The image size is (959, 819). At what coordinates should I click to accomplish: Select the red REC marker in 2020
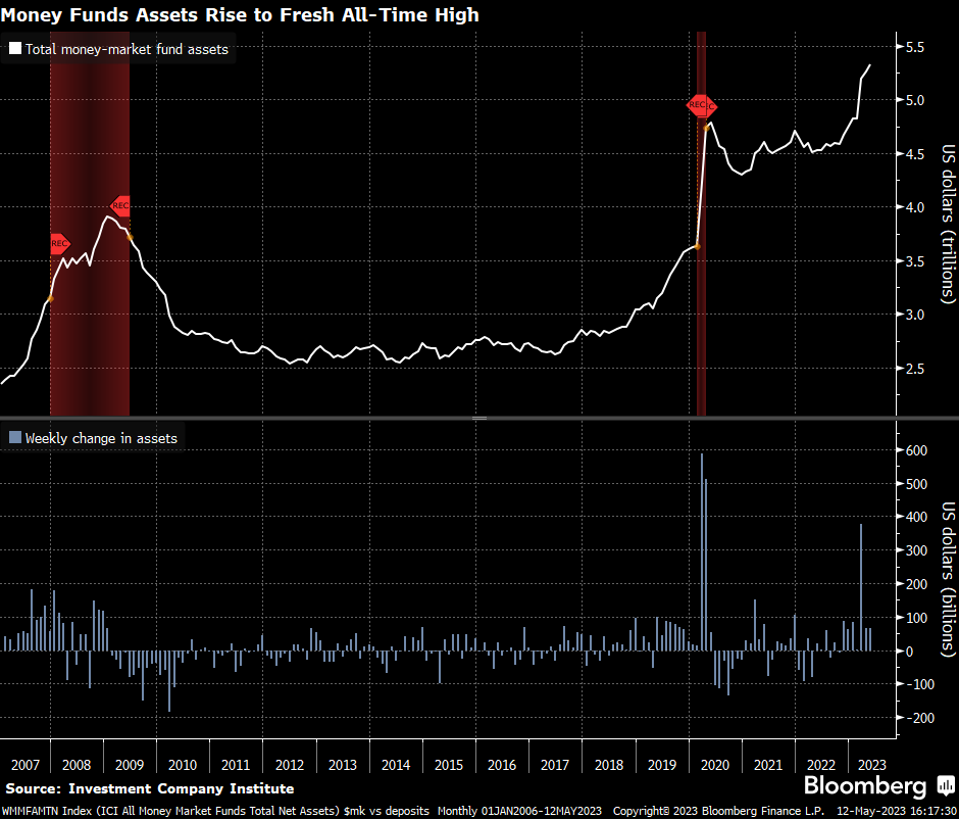coord(700,105)
